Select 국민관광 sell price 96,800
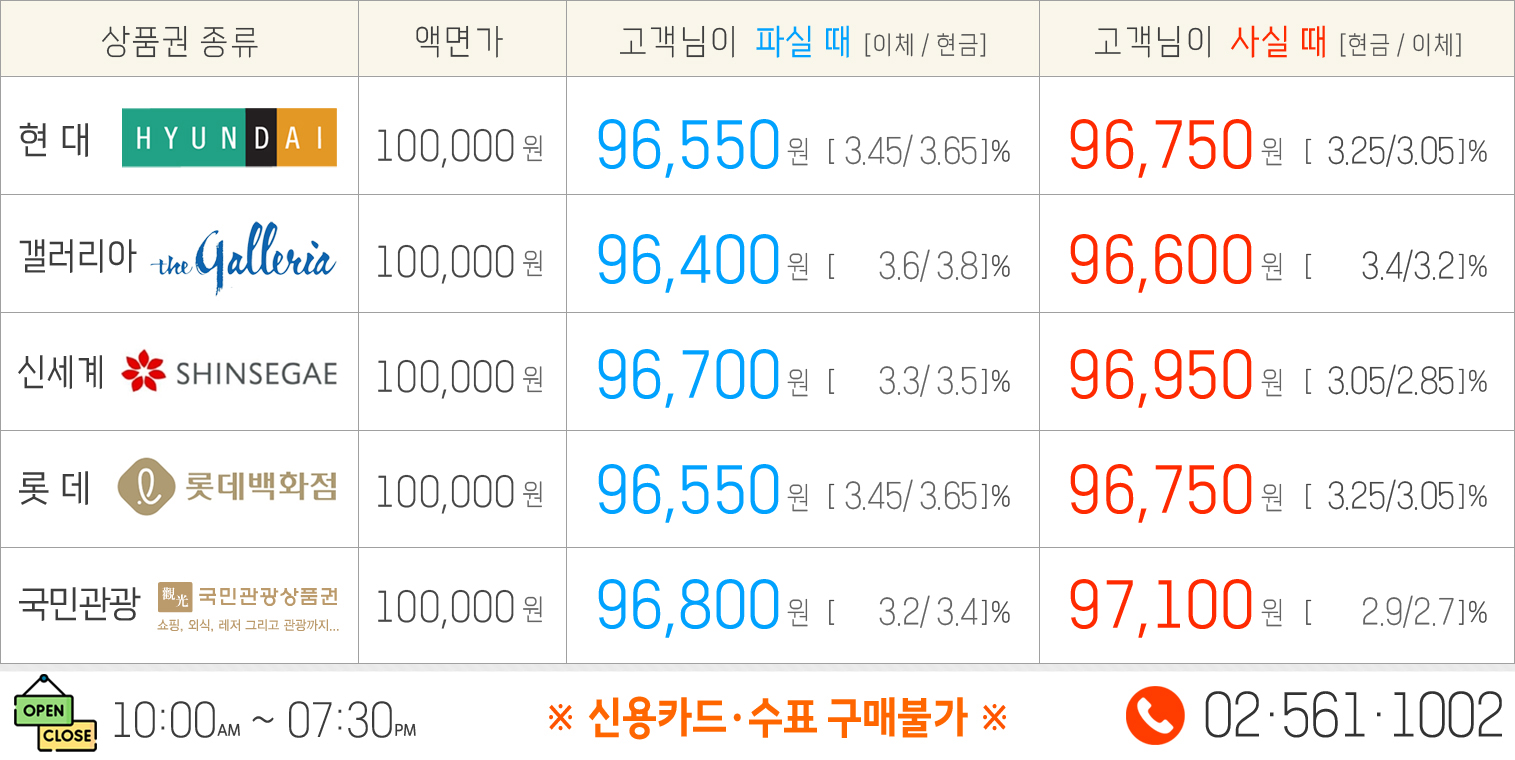Viewport: 1515px width, 760px height. [x=688, y=606]
